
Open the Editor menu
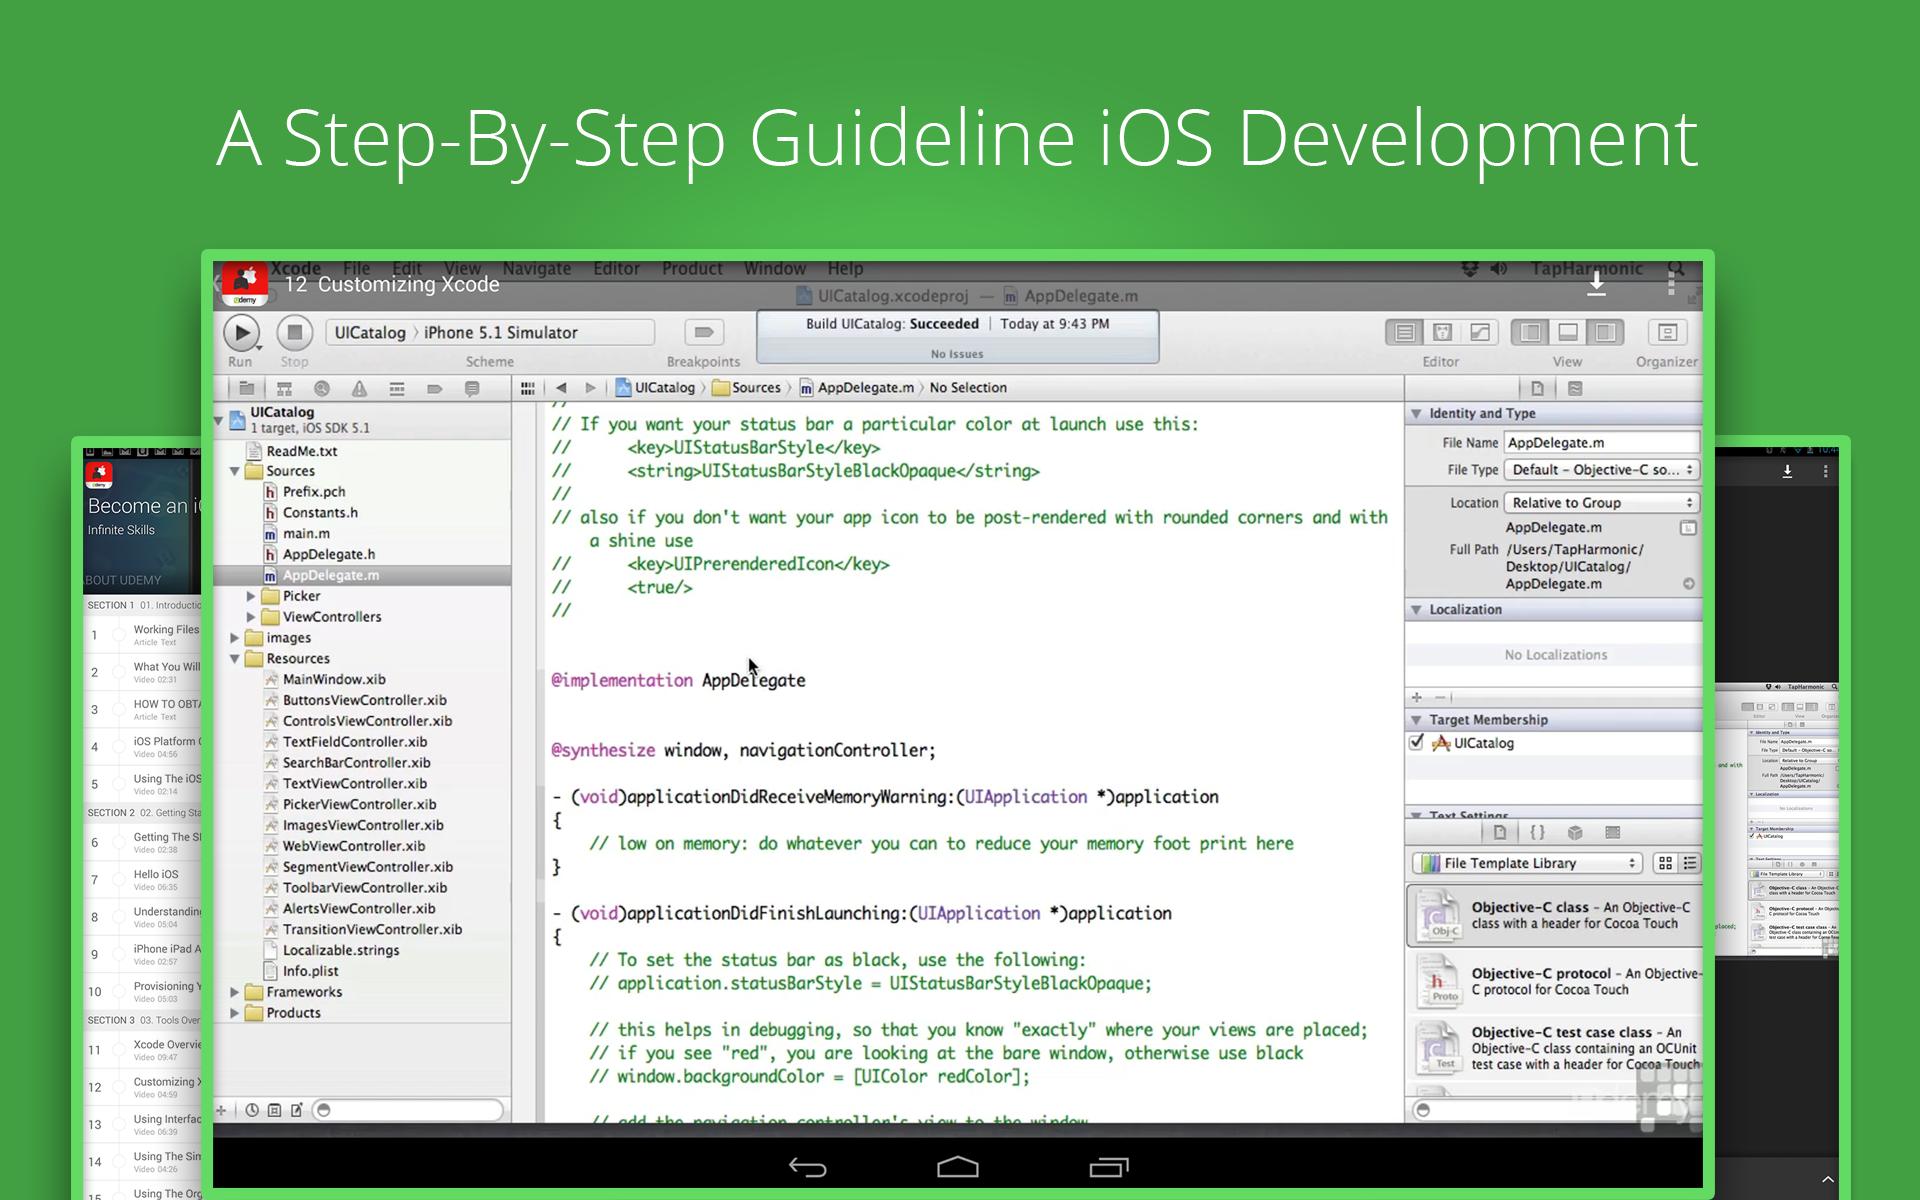[616, 268]
